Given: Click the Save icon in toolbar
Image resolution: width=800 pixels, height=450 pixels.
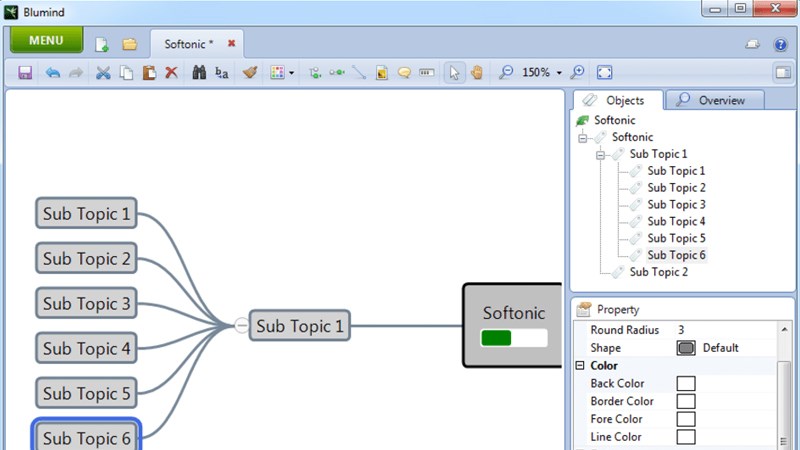Looking at the screenshot, I should [x=25, y=72].
